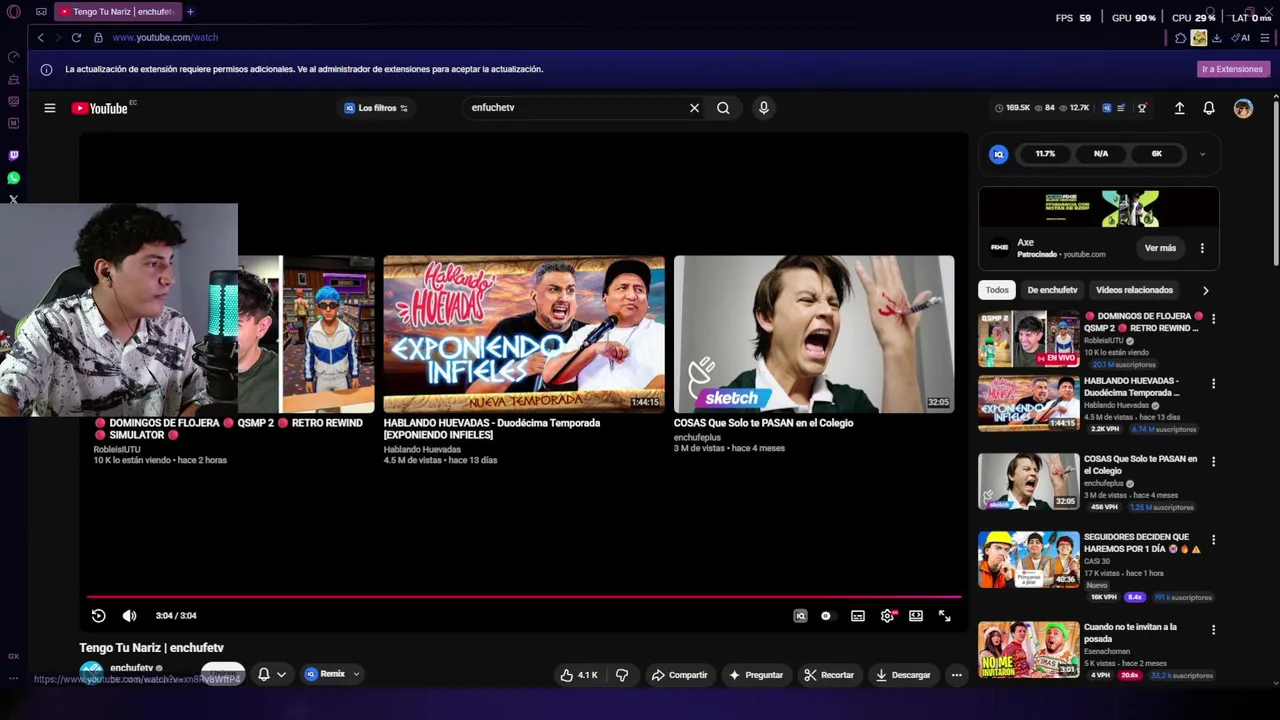
Task: Click the Descargar download button
Action: tap(903, 675)
